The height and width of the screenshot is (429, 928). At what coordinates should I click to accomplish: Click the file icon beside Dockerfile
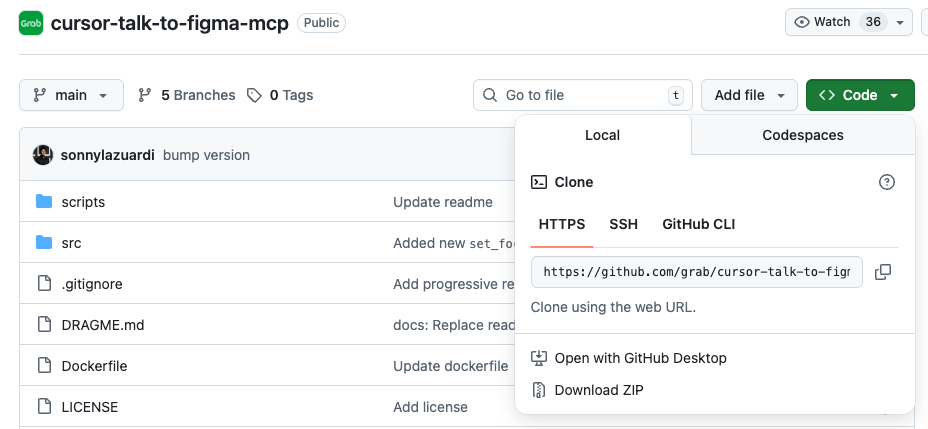click(x=44, y=366)
